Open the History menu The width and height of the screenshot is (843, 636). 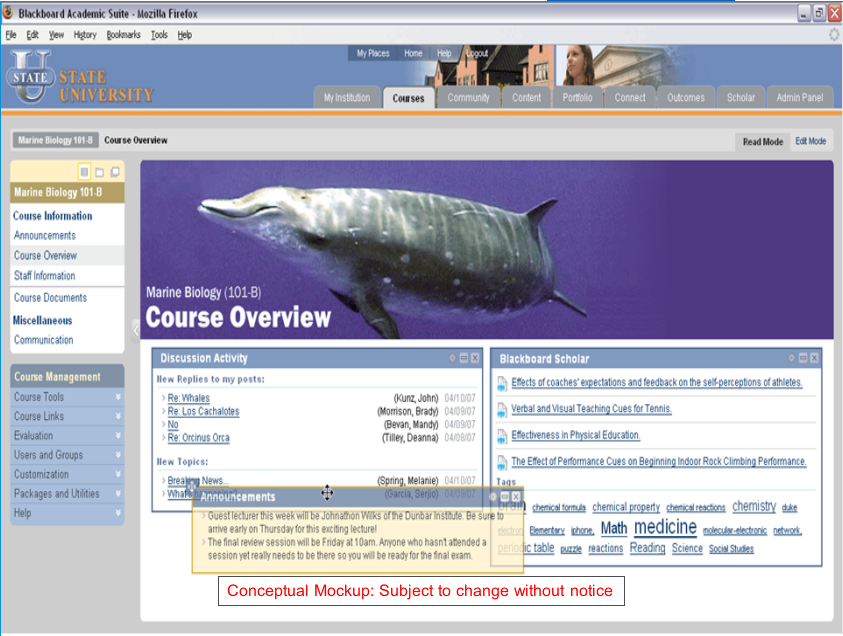tap(85, 35)
